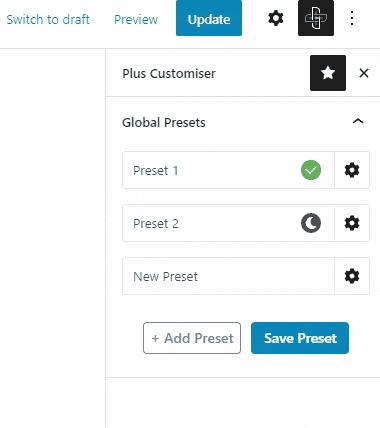This screenshot has height=428, width=380.
Task: Open the three-dot options menu
Action: coord(352,18)
